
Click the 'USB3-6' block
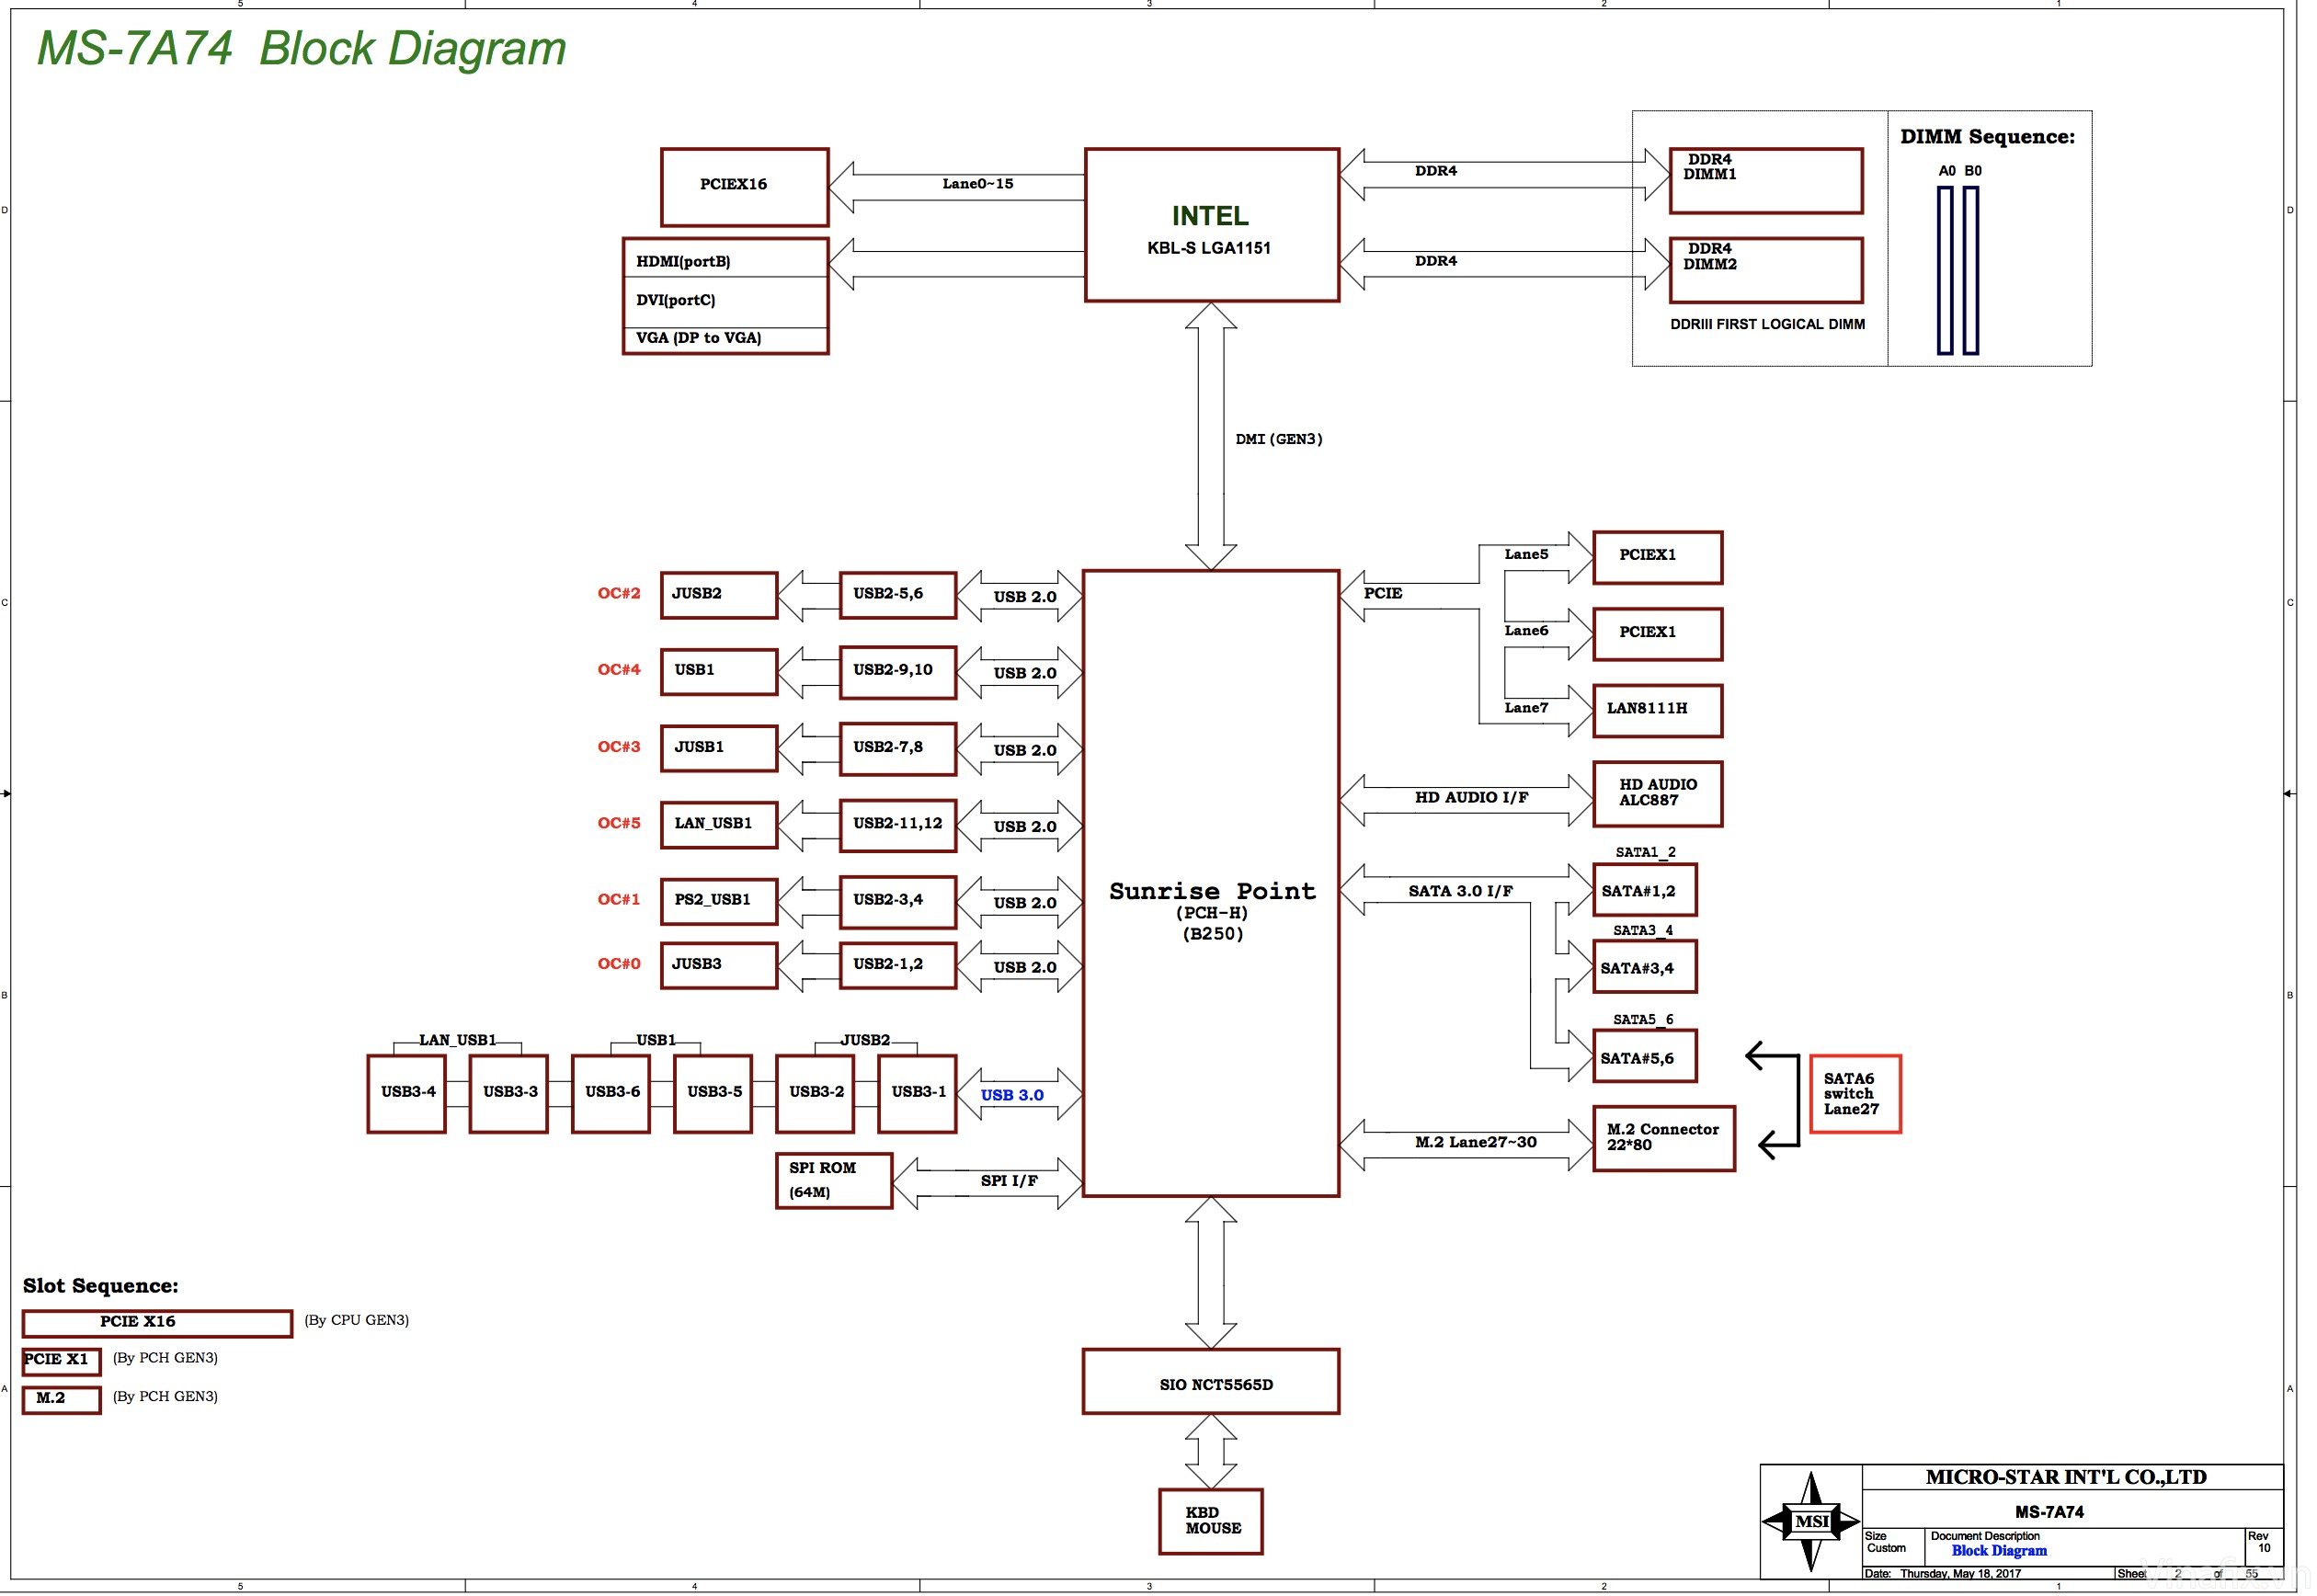pos(610,1094)
